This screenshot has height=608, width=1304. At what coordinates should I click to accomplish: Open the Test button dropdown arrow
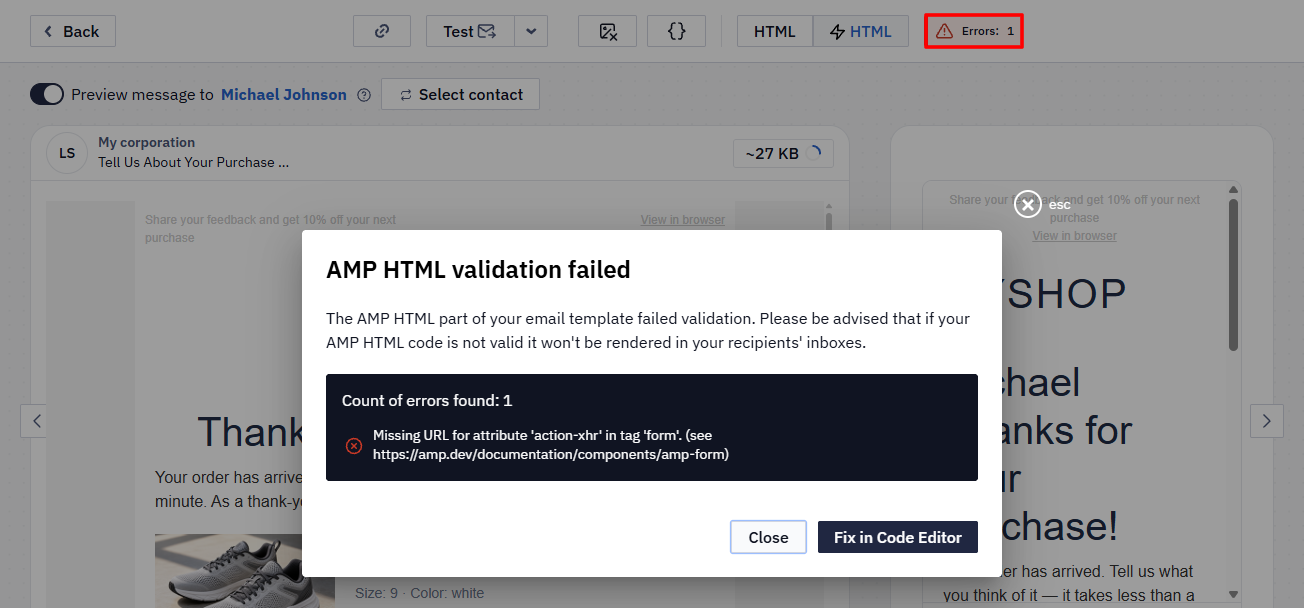click(x=531, y=31)
